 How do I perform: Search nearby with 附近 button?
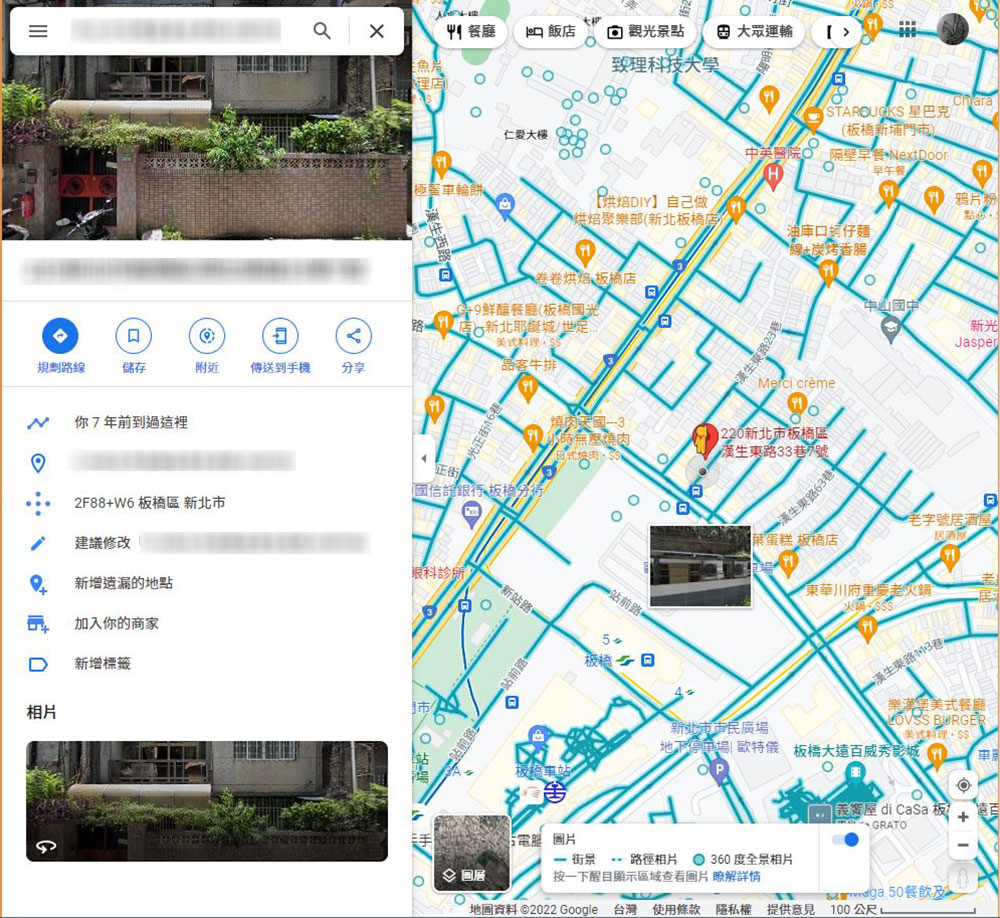tap(207, 337)
